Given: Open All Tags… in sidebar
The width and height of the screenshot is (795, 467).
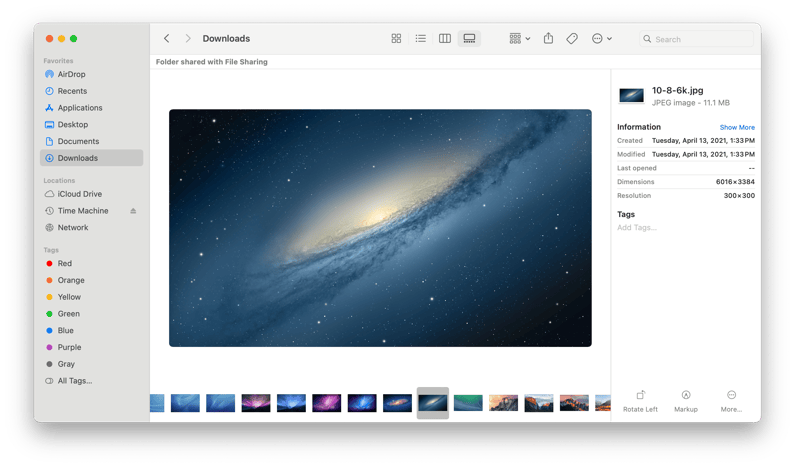Looking at the screenshot, I should tap(91, 380).
